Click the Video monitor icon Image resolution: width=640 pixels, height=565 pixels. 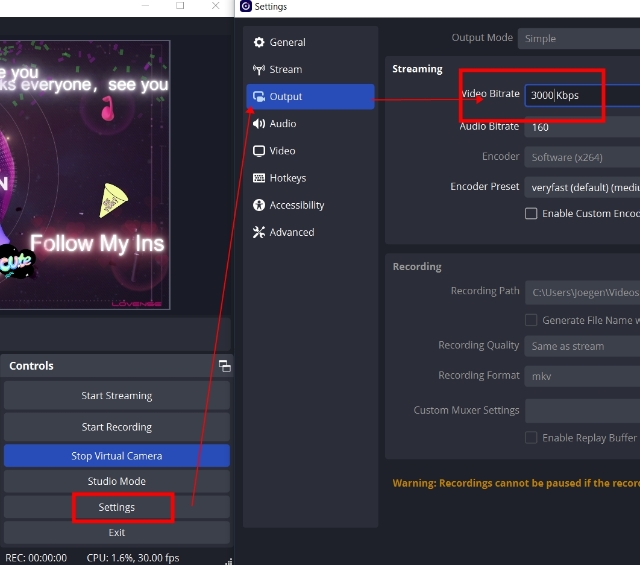pyautogui.click(x=260, y=150)
